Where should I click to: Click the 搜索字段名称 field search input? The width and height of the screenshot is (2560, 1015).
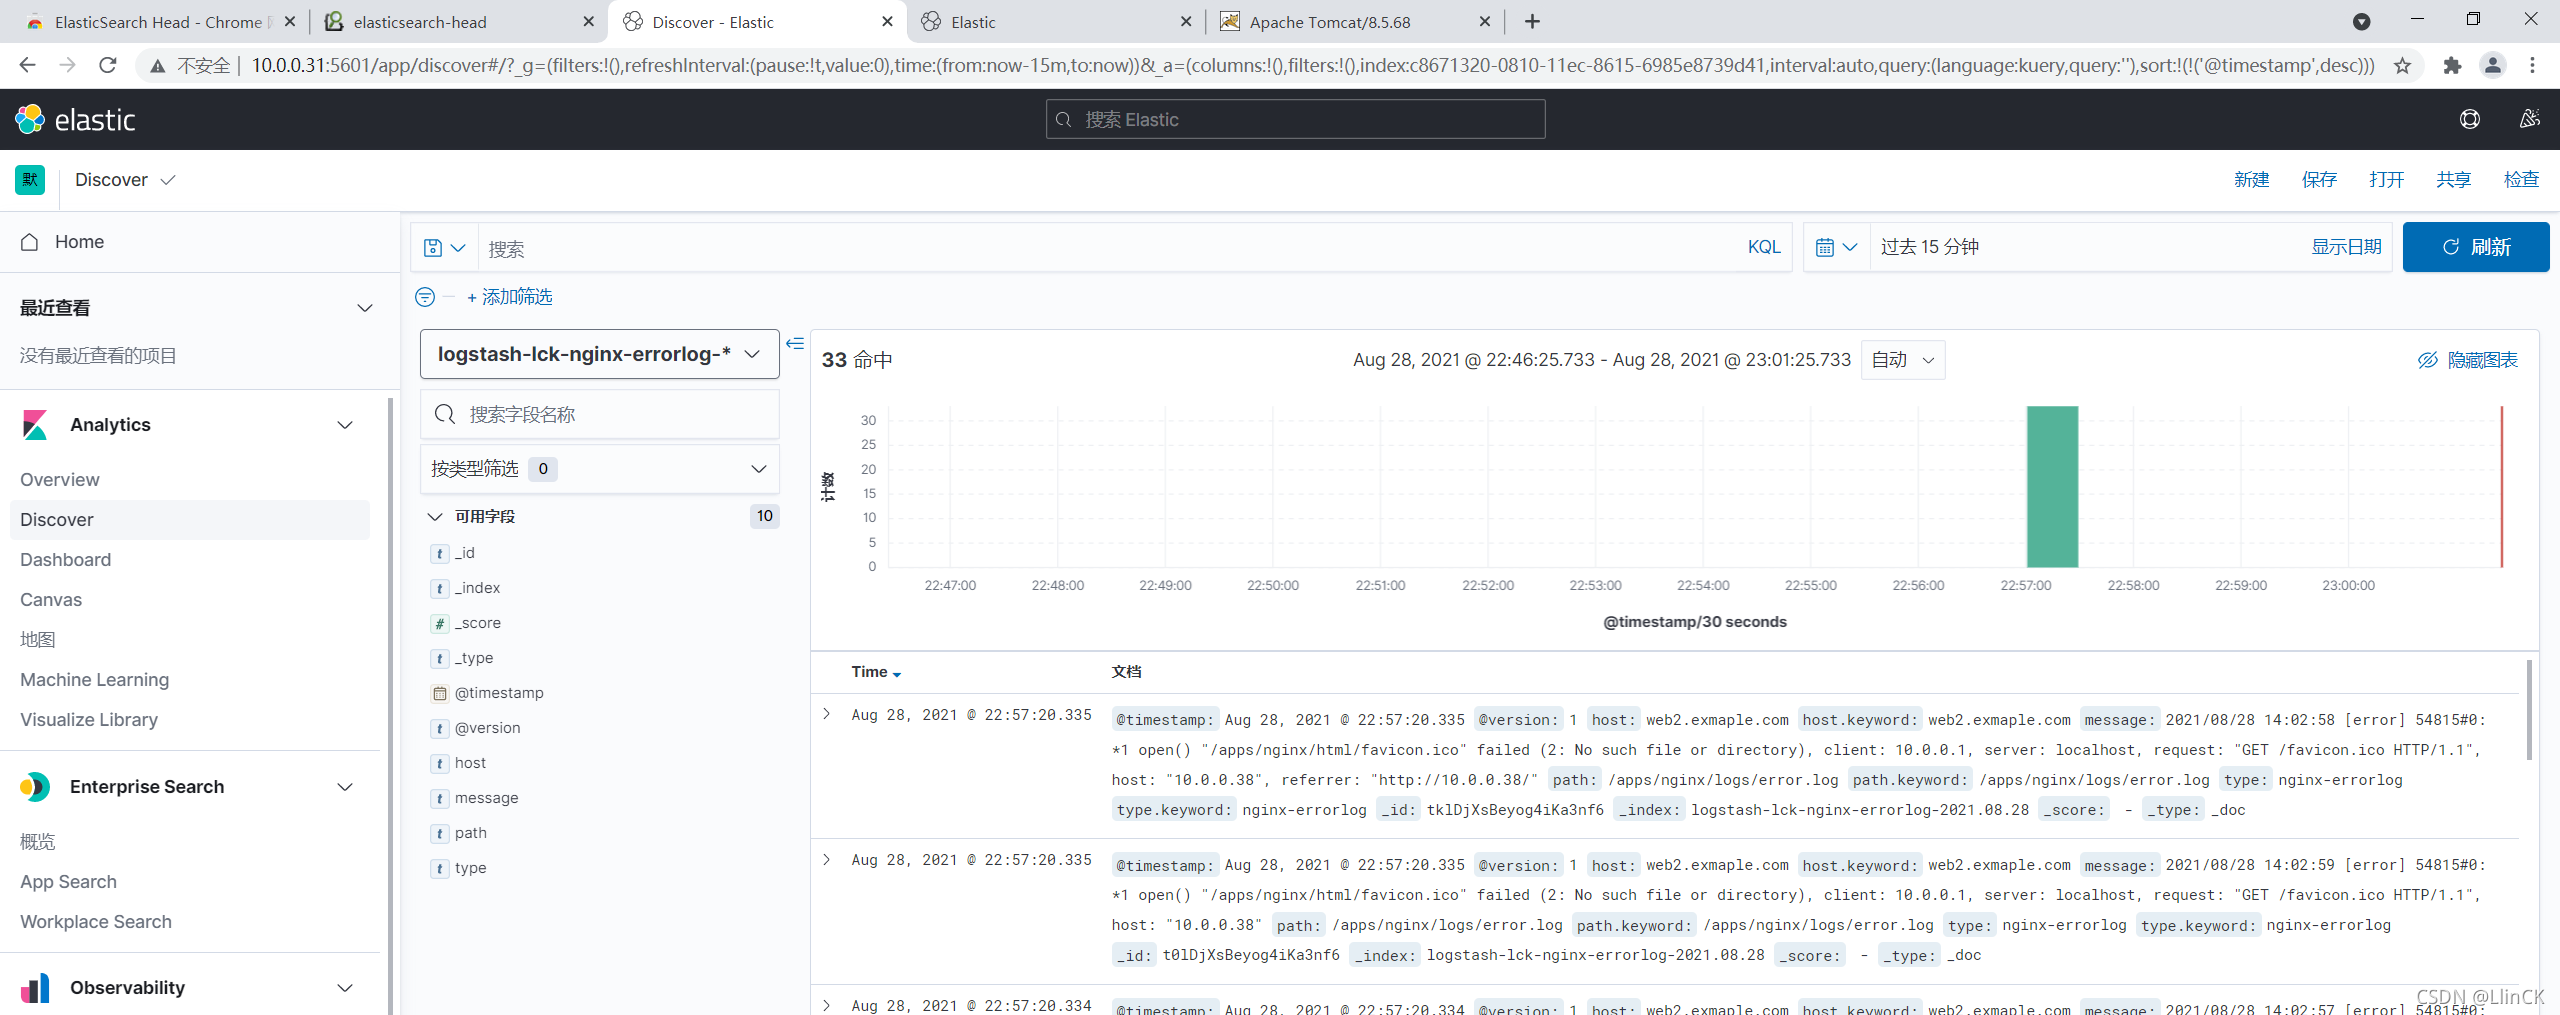[x=599, y=414]
